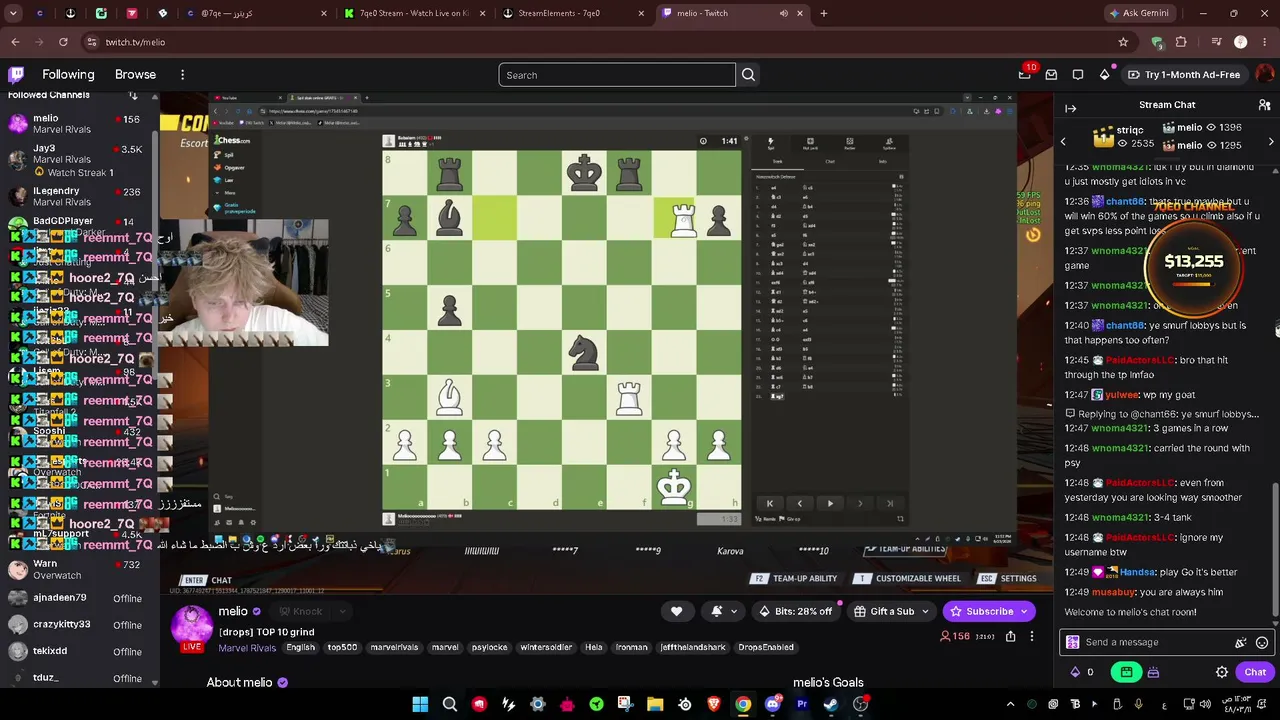Open Twitch chat bubble activity icon

(1078, 74)
